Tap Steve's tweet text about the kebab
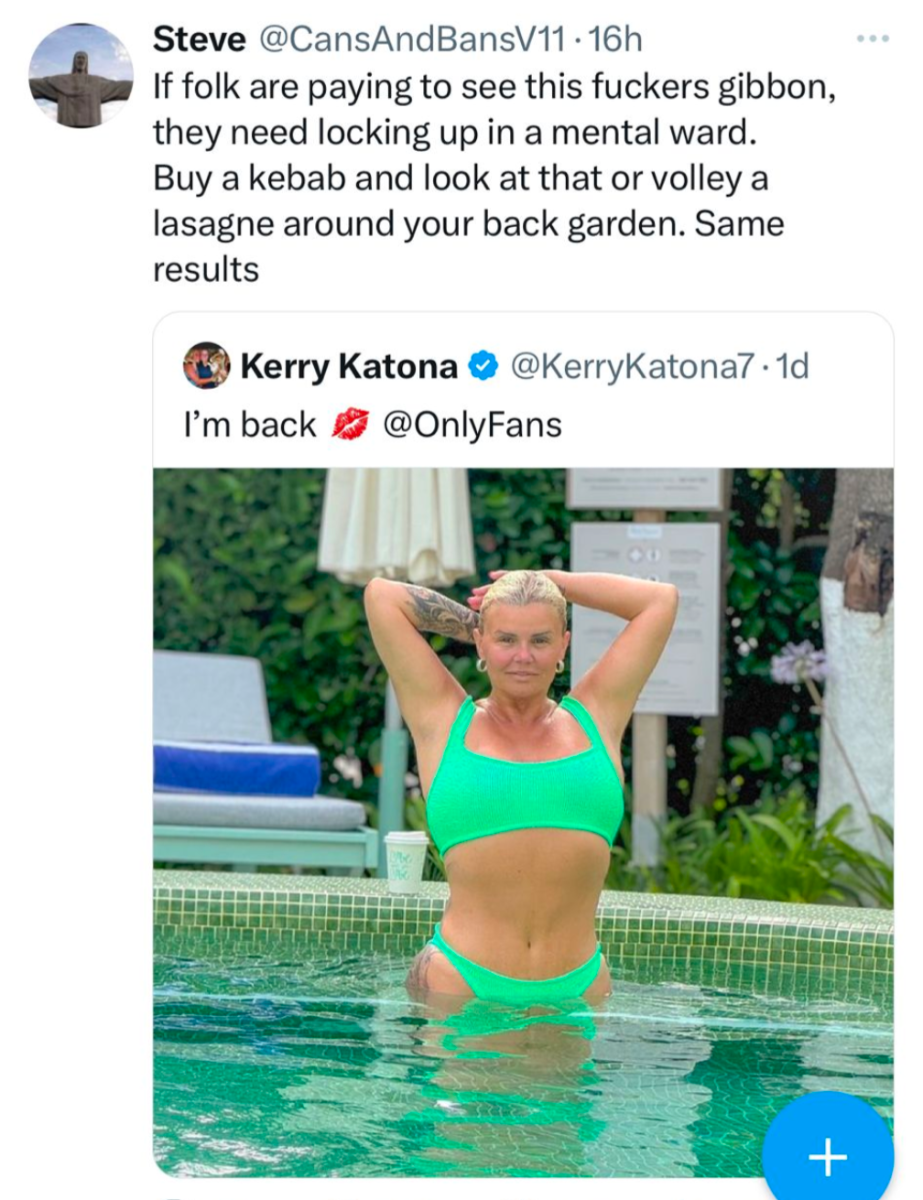This screenshot has height=1200, width=923. (x=460, y=179)
